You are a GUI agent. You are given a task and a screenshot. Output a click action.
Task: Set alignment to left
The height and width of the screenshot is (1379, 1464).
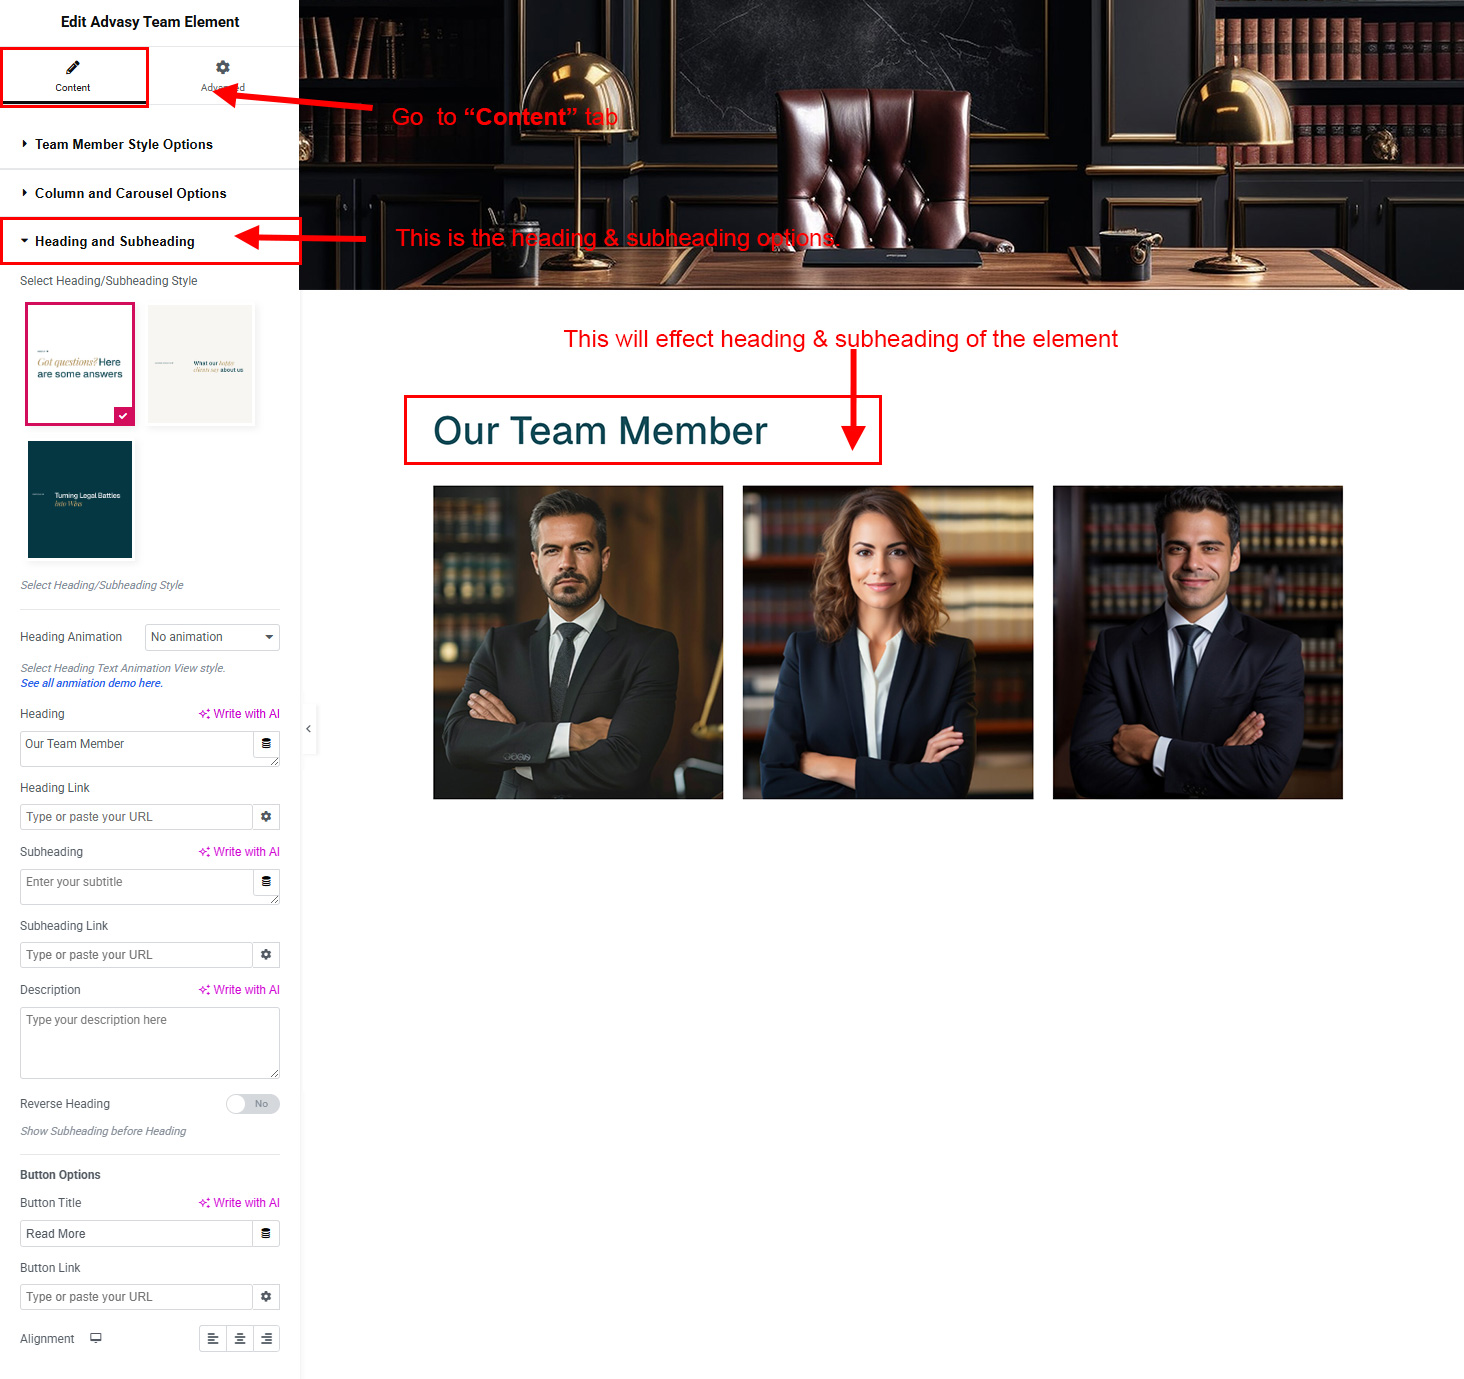pyautogui.click(x=213, y=1339)
